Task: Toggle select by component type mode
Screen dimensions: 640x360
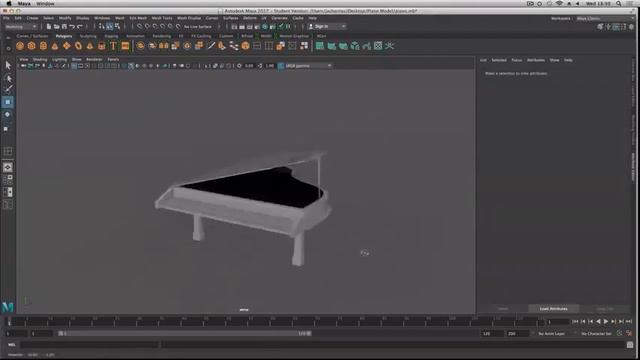Action: pyautogui.click(x=118, y=27)
